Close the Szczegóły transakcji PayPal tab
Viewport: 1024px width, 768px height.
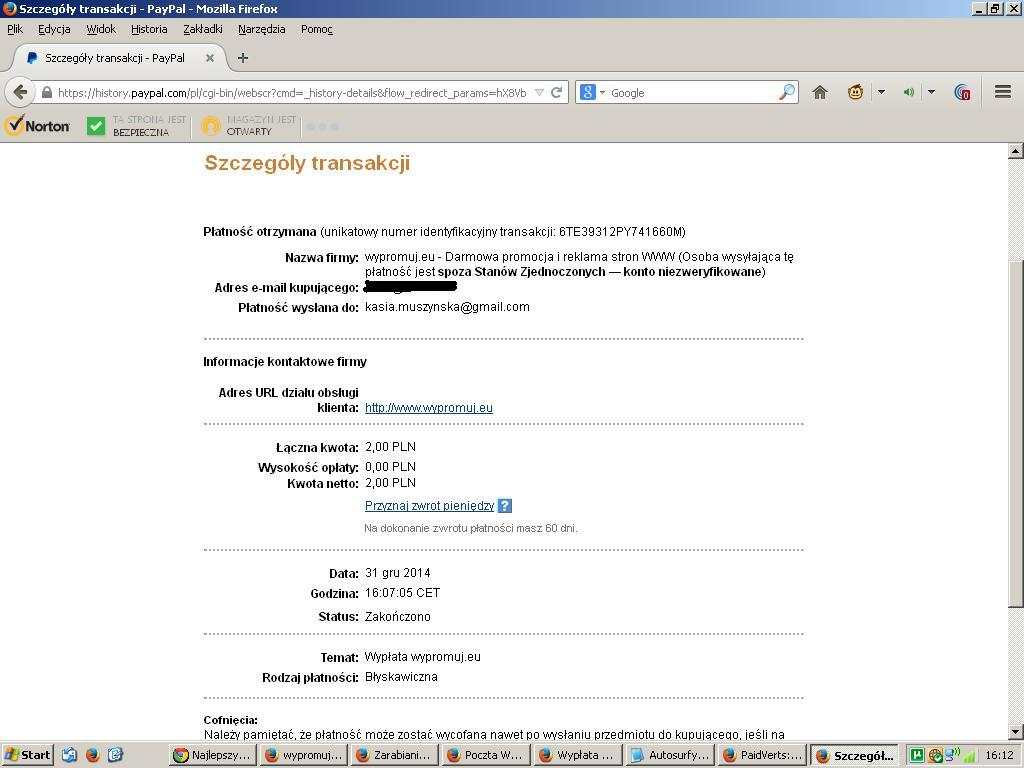pyautogui.click(x=210, y=58)
